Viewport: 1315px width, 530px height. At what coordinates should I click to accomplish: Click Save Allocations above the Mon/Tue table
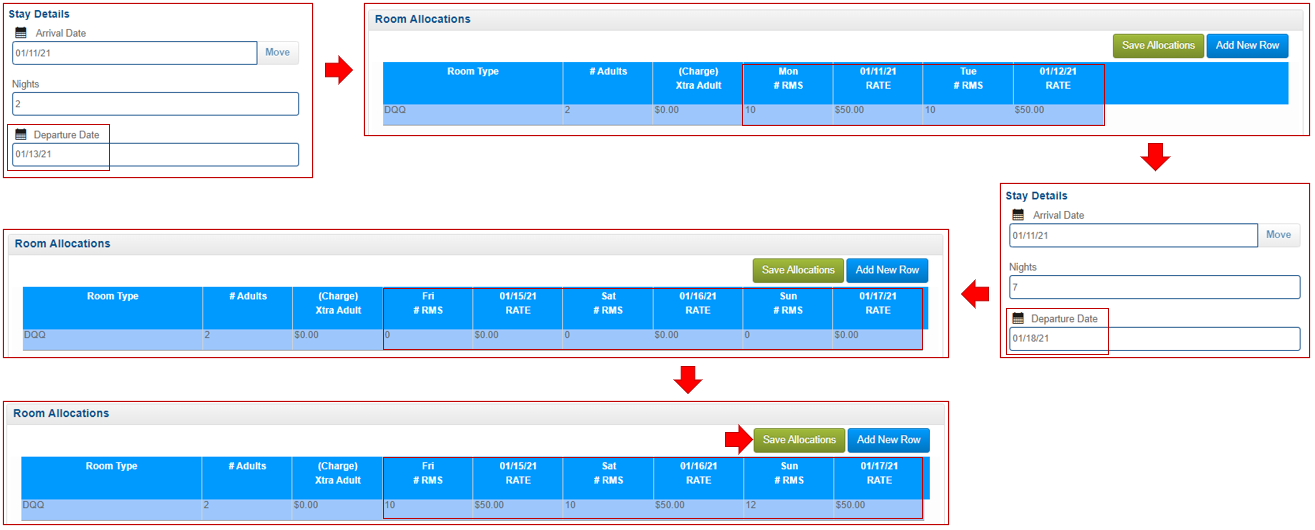click(1158, 46)
